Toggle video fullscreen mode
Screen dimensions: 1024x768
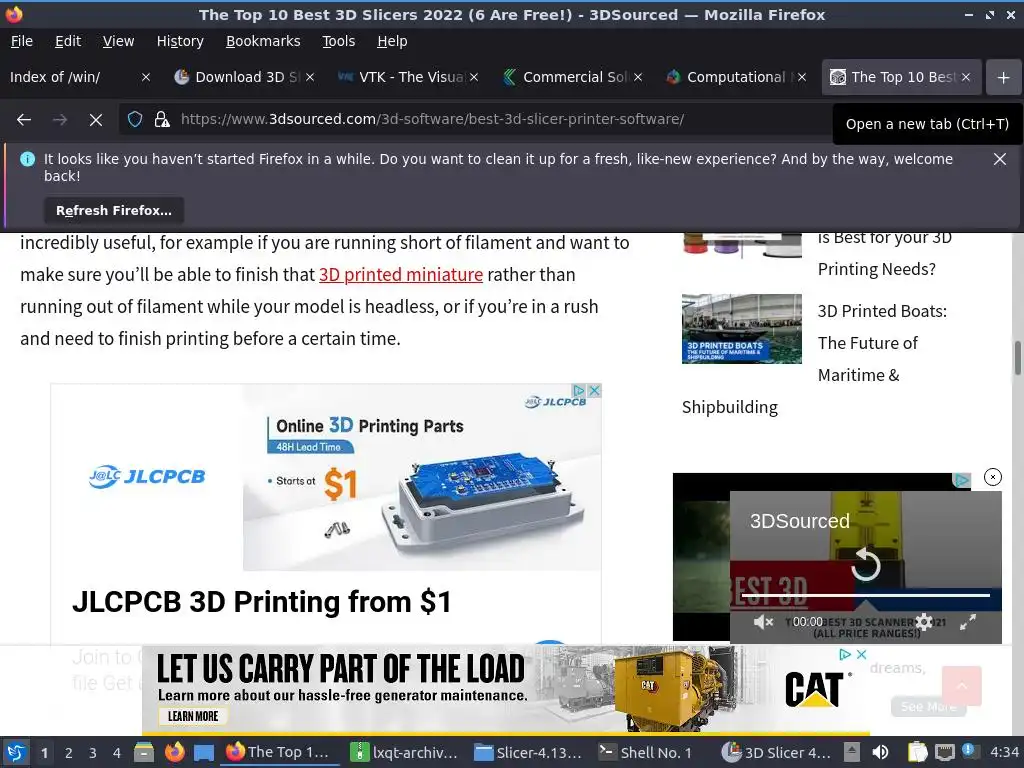tap(968, 622)
